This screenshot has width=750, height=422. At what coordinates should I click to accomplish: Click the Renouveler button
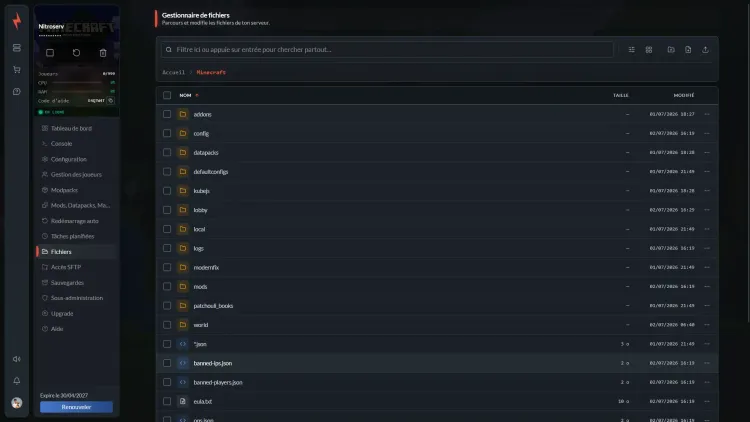click(77, 407)
